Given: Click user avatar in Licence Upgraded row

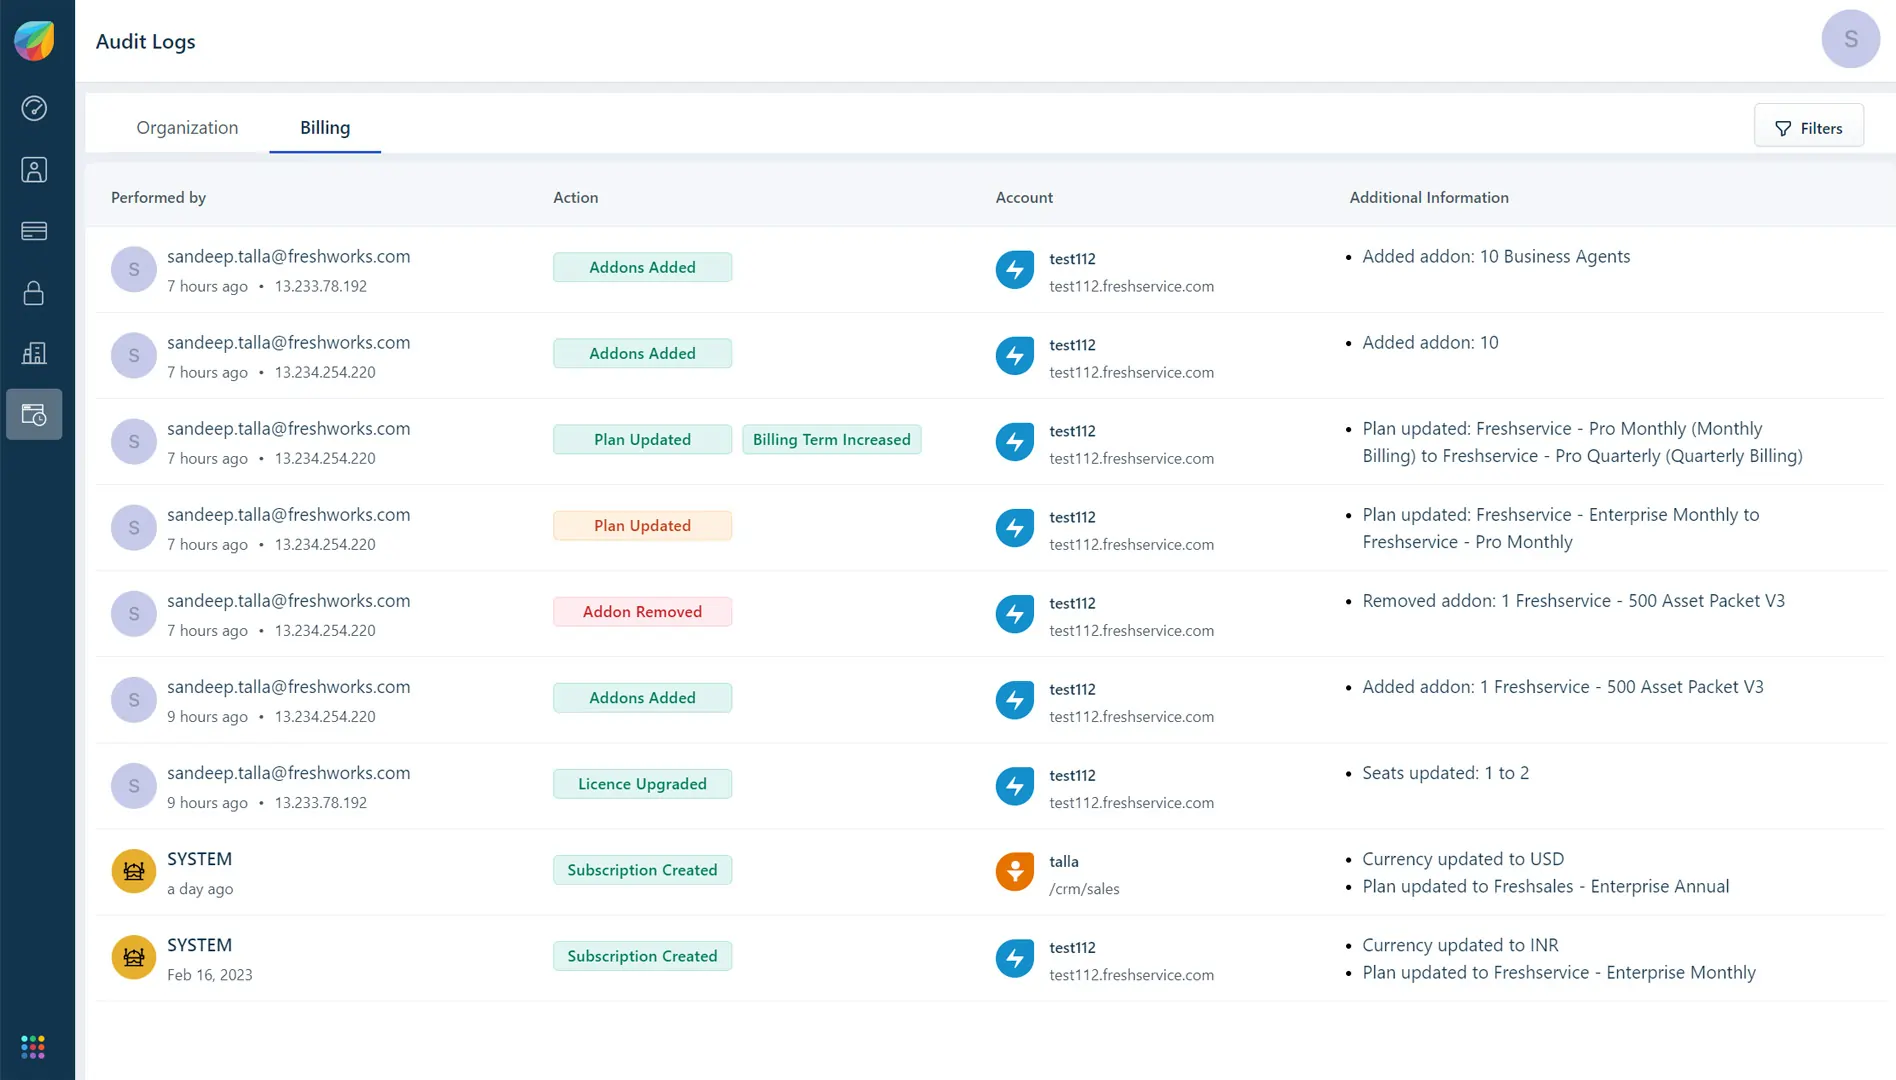Looking at the screenshot, I should [133, 785].
